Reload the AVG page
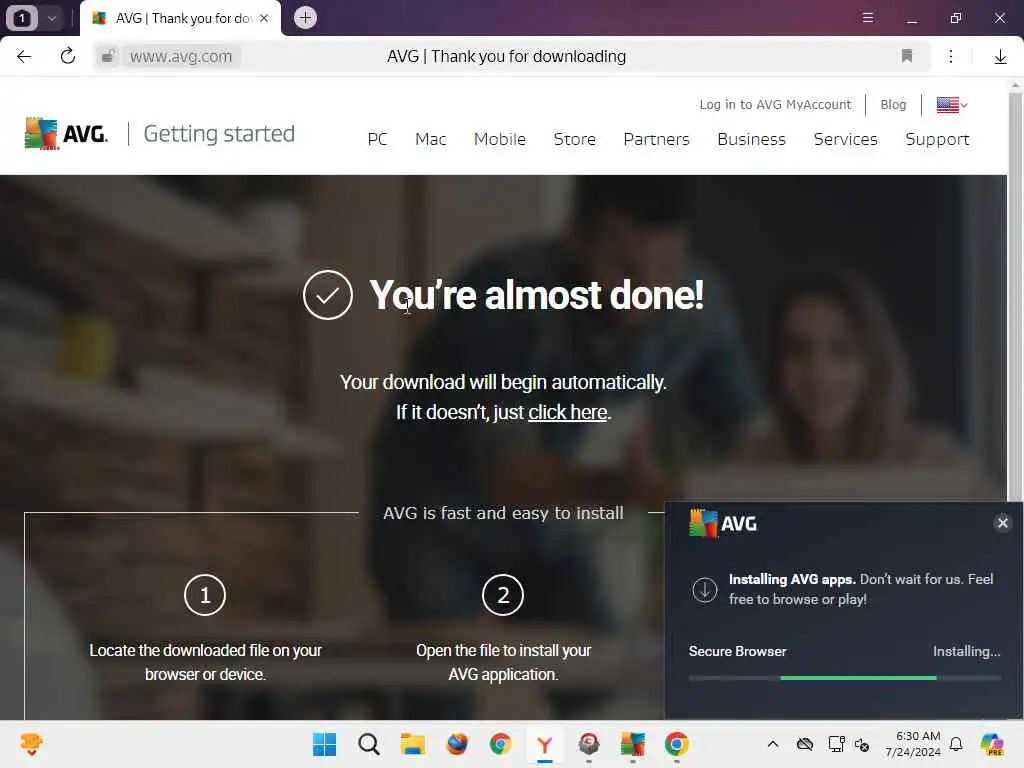The image size is (1024, 768). (x=68, y=57)
